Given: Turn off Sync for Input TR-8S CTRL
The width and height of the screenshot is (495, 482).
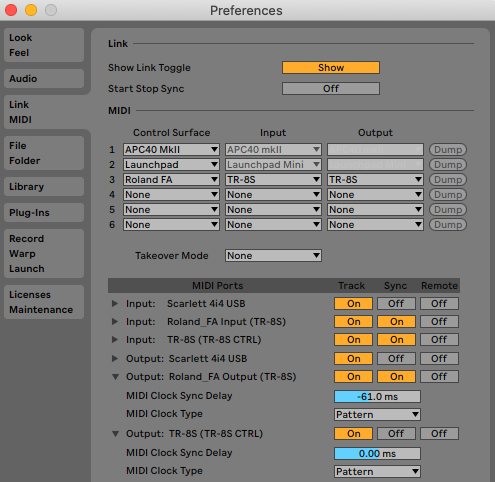Looking at the screenshot, I should (396, 340).
